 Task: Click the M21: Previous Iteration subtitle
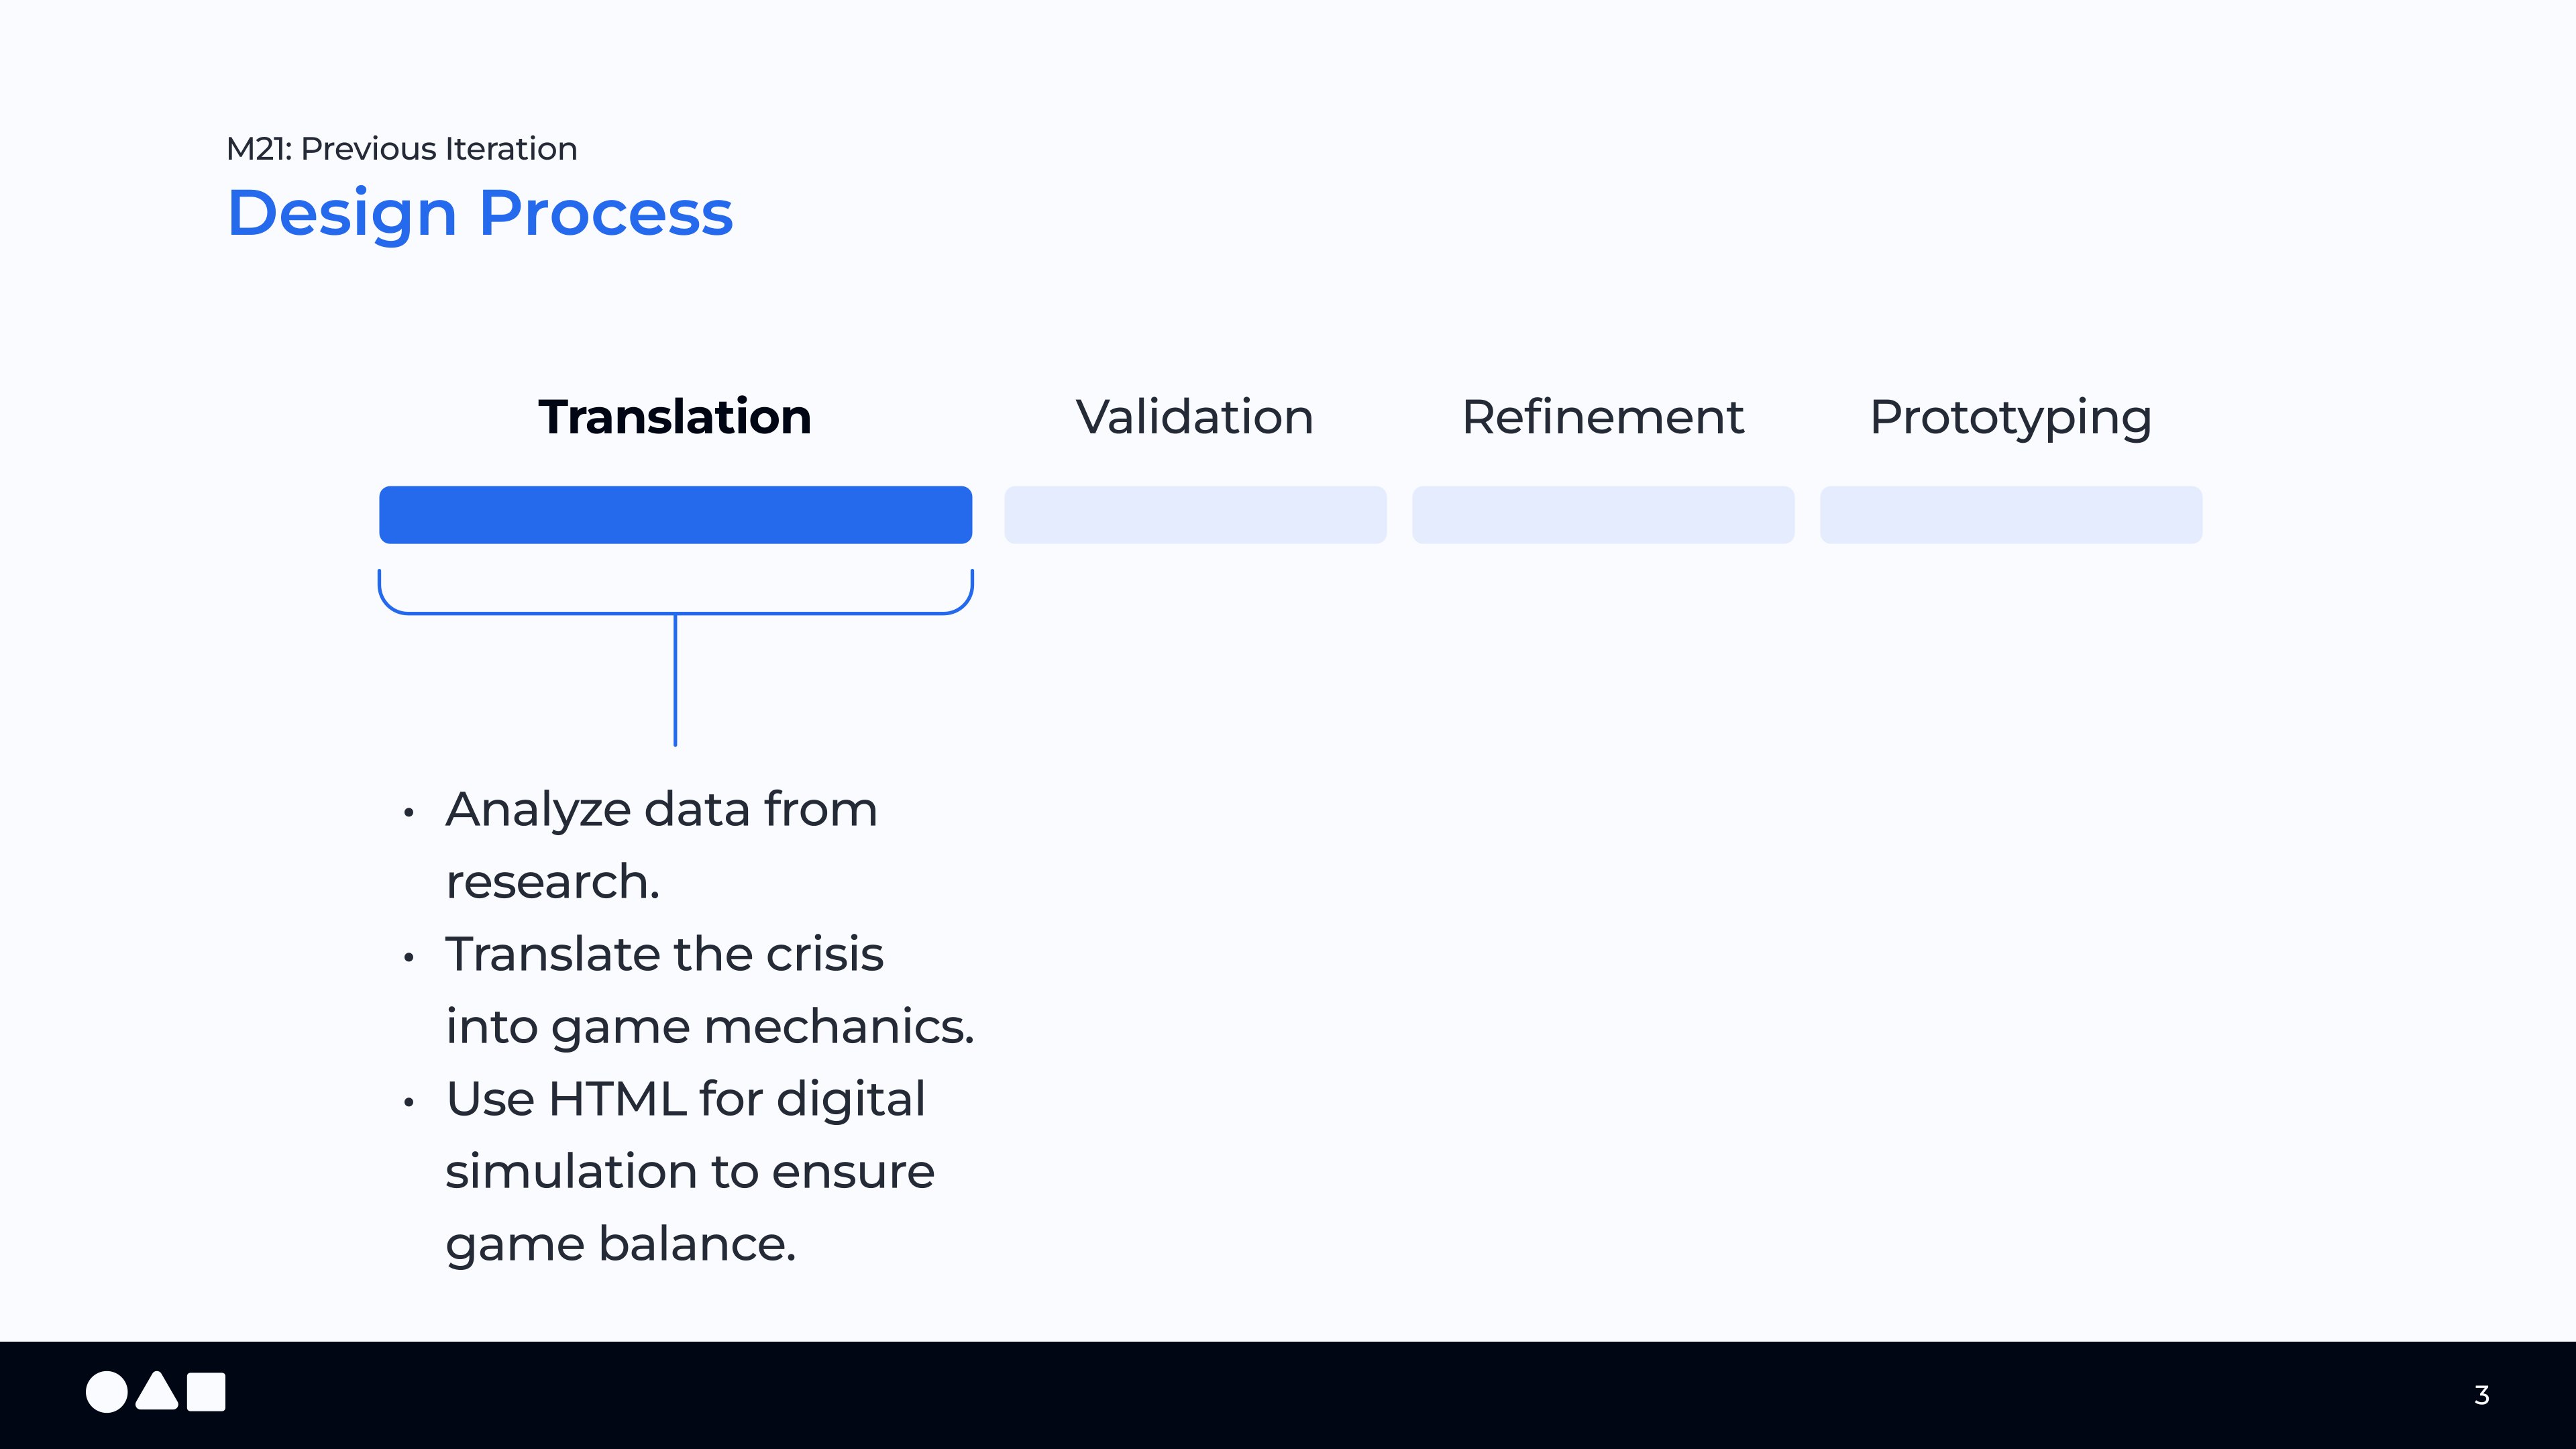coord(402,149)
